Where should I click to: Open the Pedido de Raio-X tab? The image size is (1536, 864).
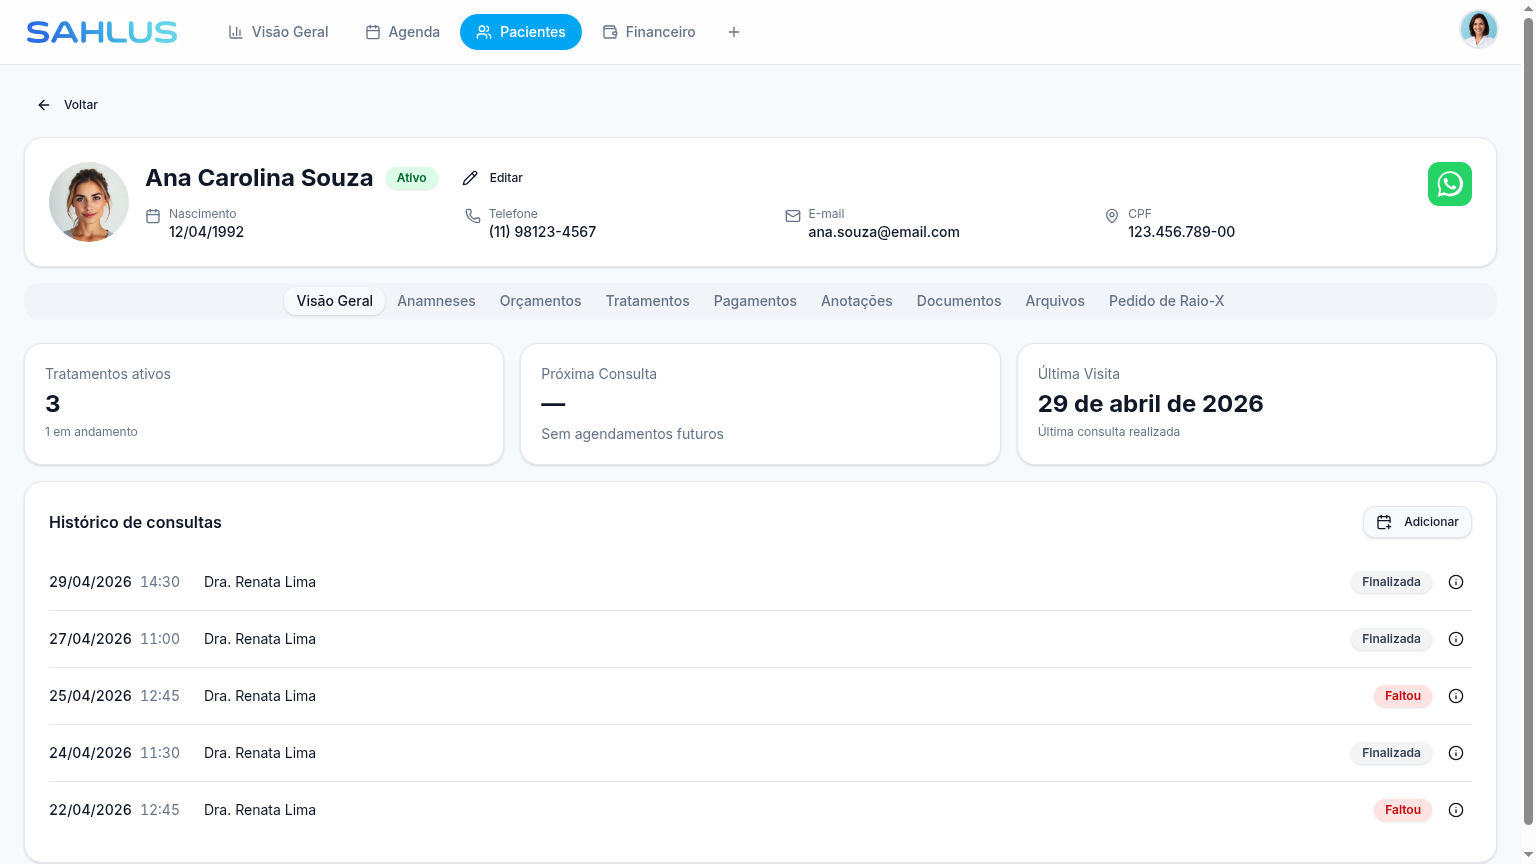(1166, 301)
